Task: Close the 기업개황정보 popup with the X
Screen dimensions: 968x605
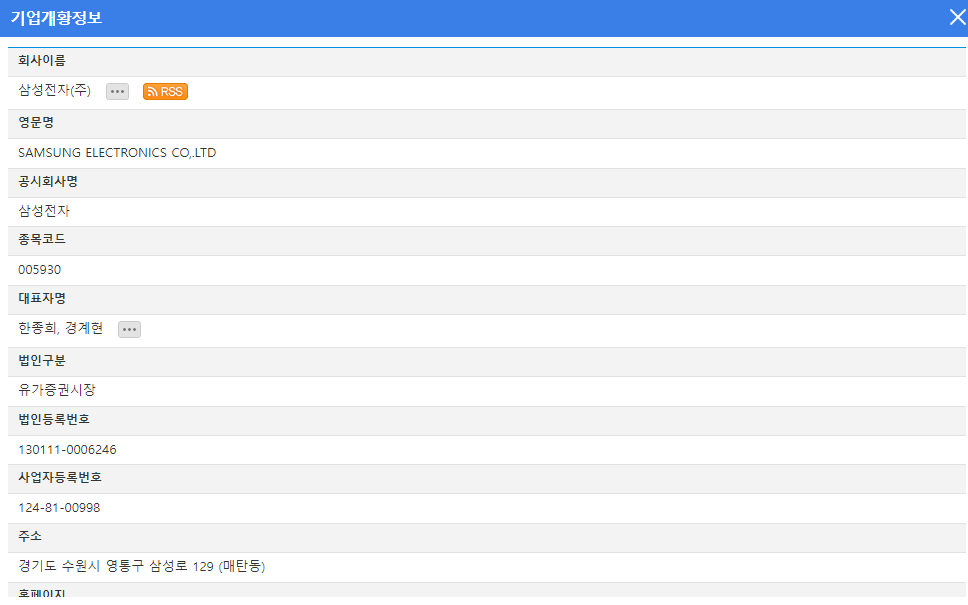Action: pyautogui.click(x=958, y=17)
